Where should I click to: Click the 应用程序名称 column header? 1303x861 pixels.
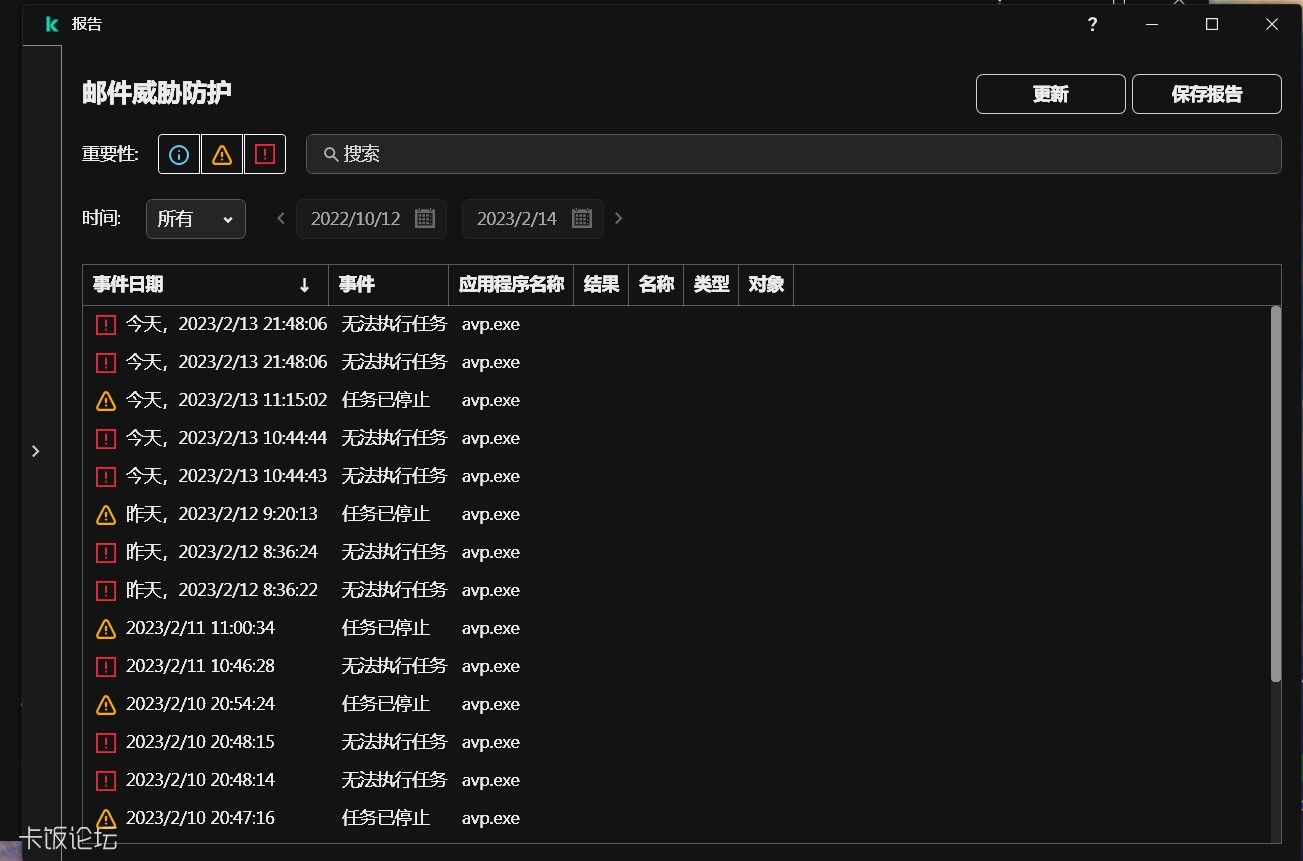(x=511, y=285)
